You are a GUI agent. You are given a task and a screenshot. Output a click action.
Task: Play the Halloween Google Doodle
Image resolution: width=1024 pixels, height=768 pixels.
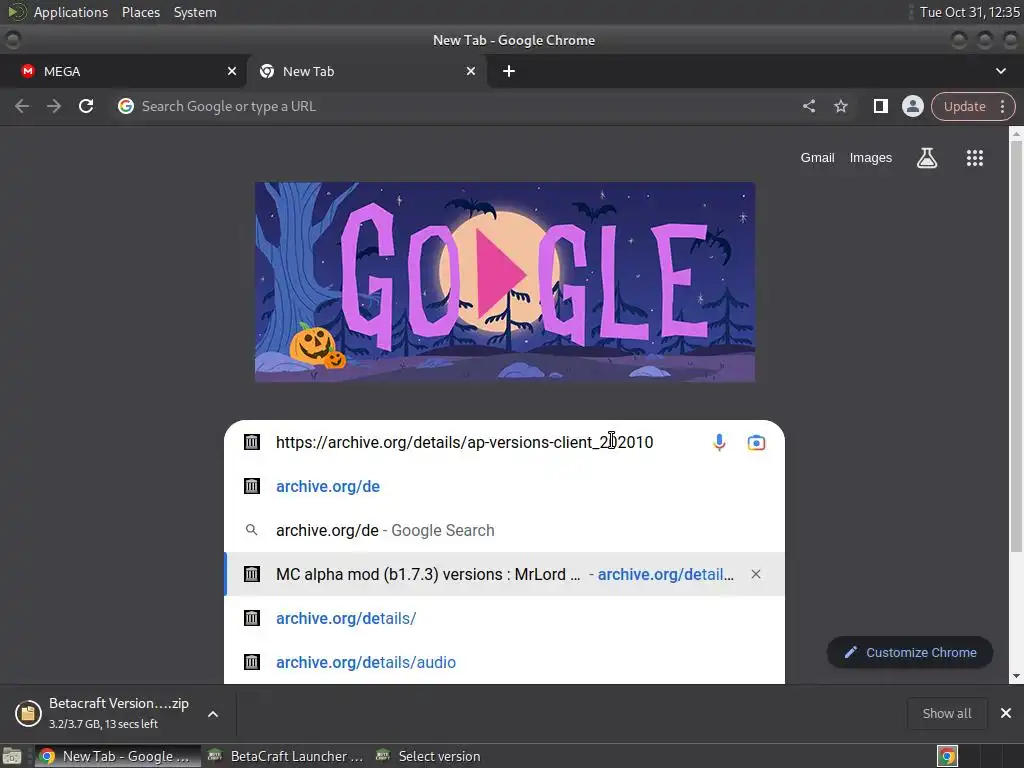point(501,274)
